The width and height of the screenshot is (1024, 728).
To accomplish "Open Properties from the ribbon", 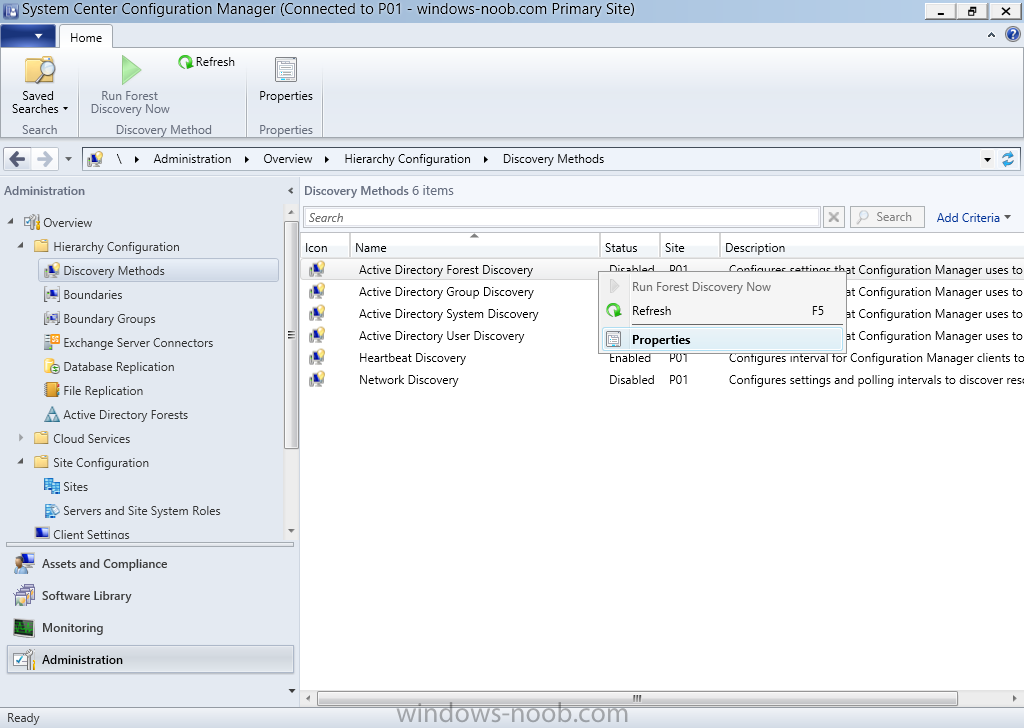I will pos(285,80).
